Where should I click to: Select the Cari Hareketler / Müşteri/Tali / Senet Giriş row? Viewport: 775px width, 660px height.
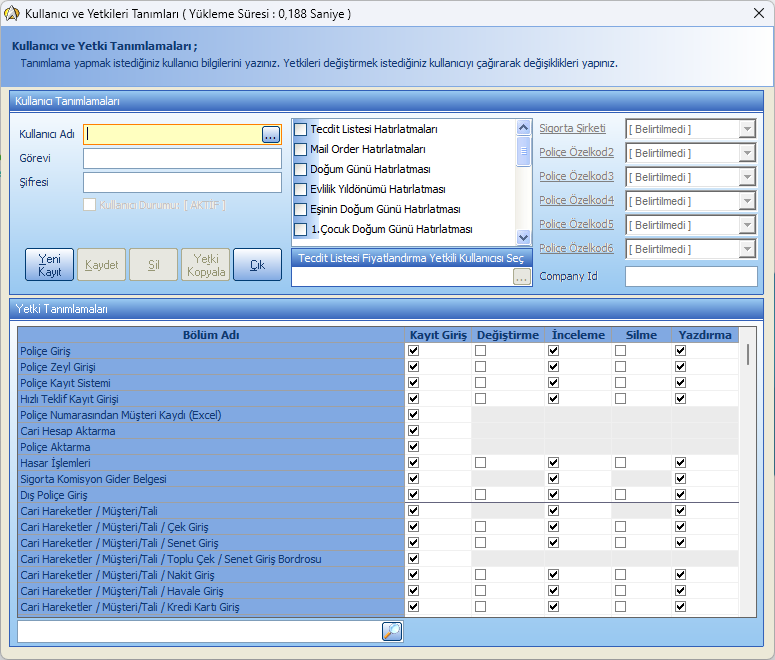[x=211, y=543]
